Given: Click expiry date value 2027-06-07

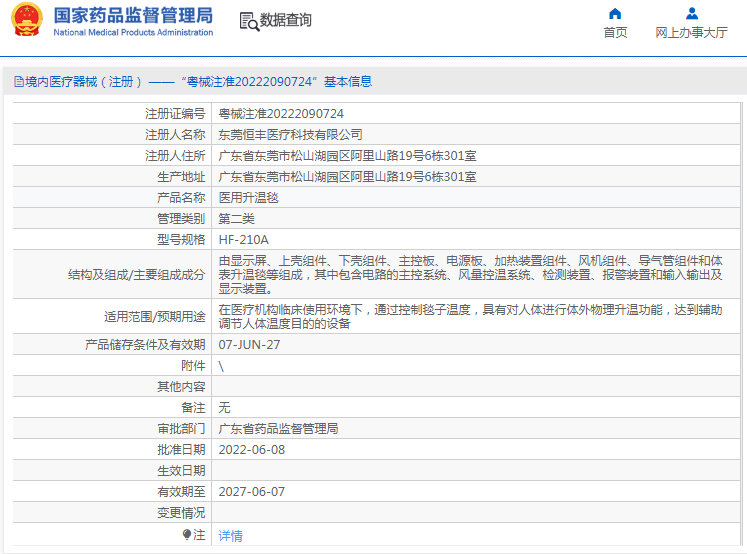Looking at the screenshot, I should 251,492.
